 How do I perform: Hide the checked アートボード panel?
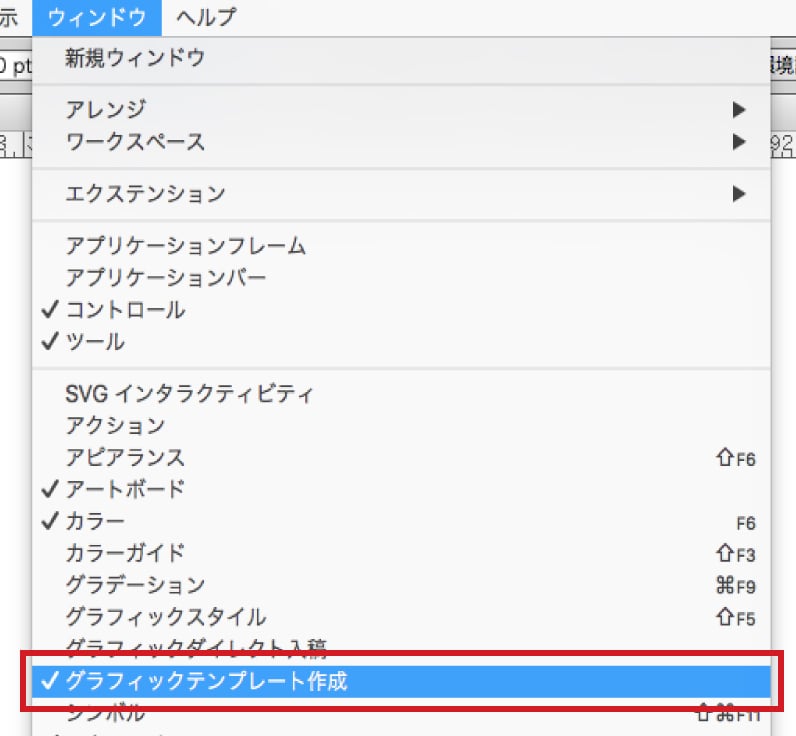coord(125,489)
